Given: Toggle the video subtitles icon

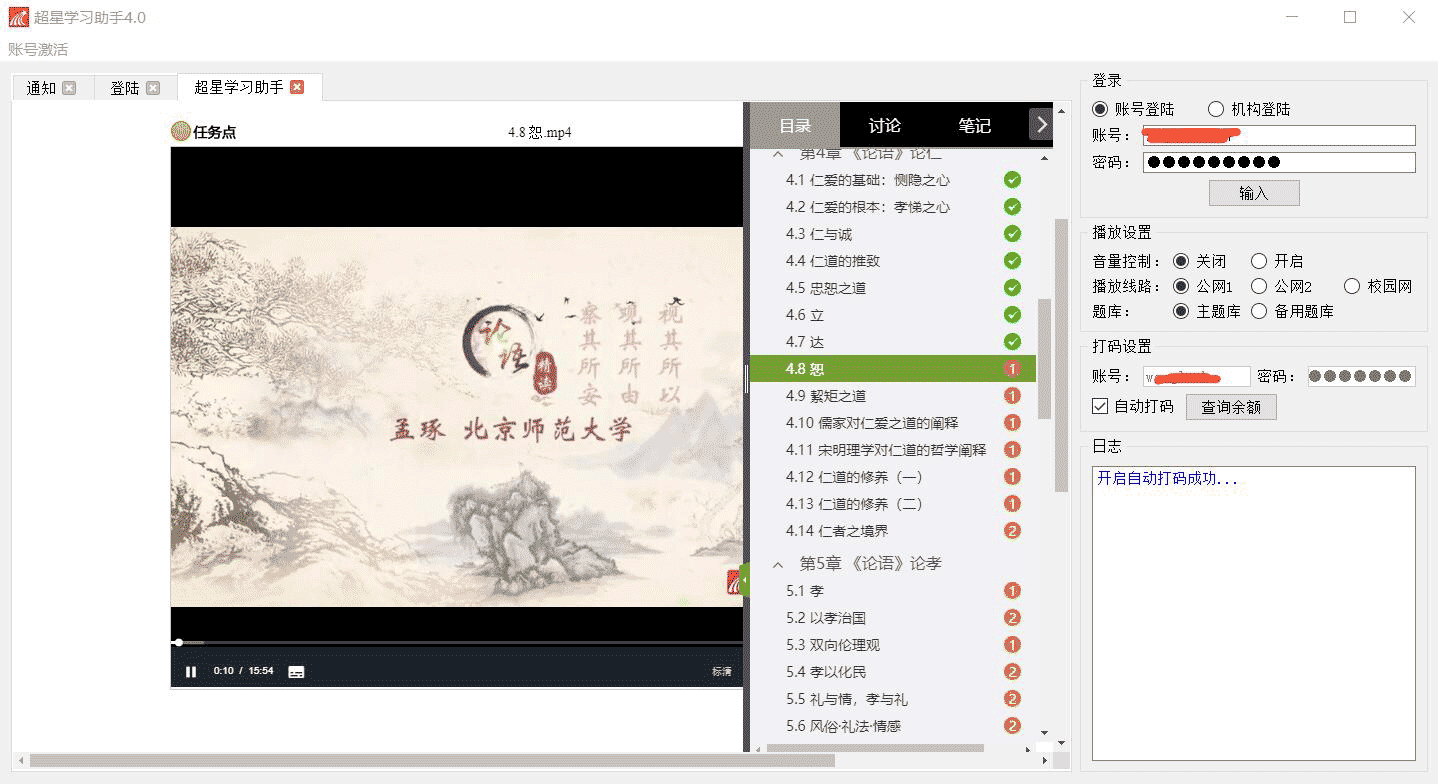Looking at the screenshot, I should coord(296,671).
